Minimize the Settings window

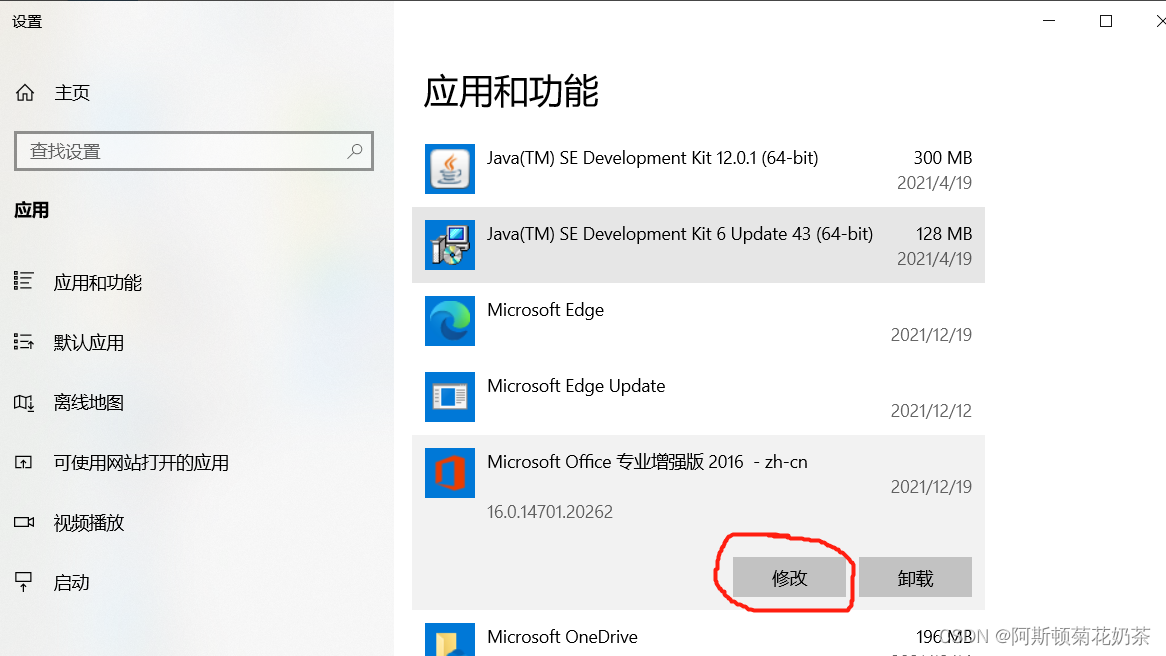tap(1049, 21)
